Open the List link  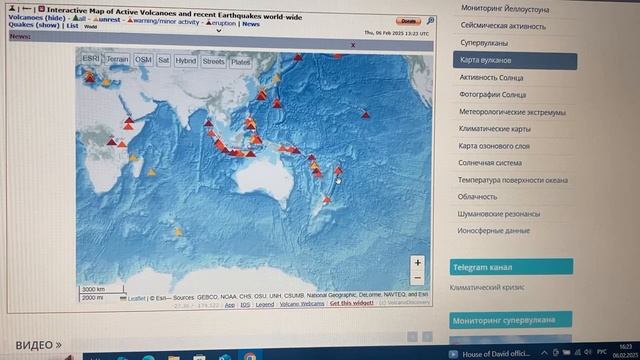pyautogui.click(x=72, y=25)
